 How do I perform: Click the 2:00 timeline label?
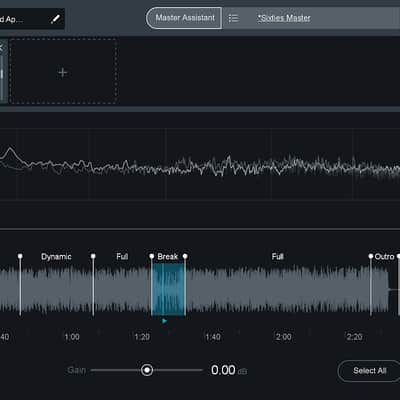284,337
